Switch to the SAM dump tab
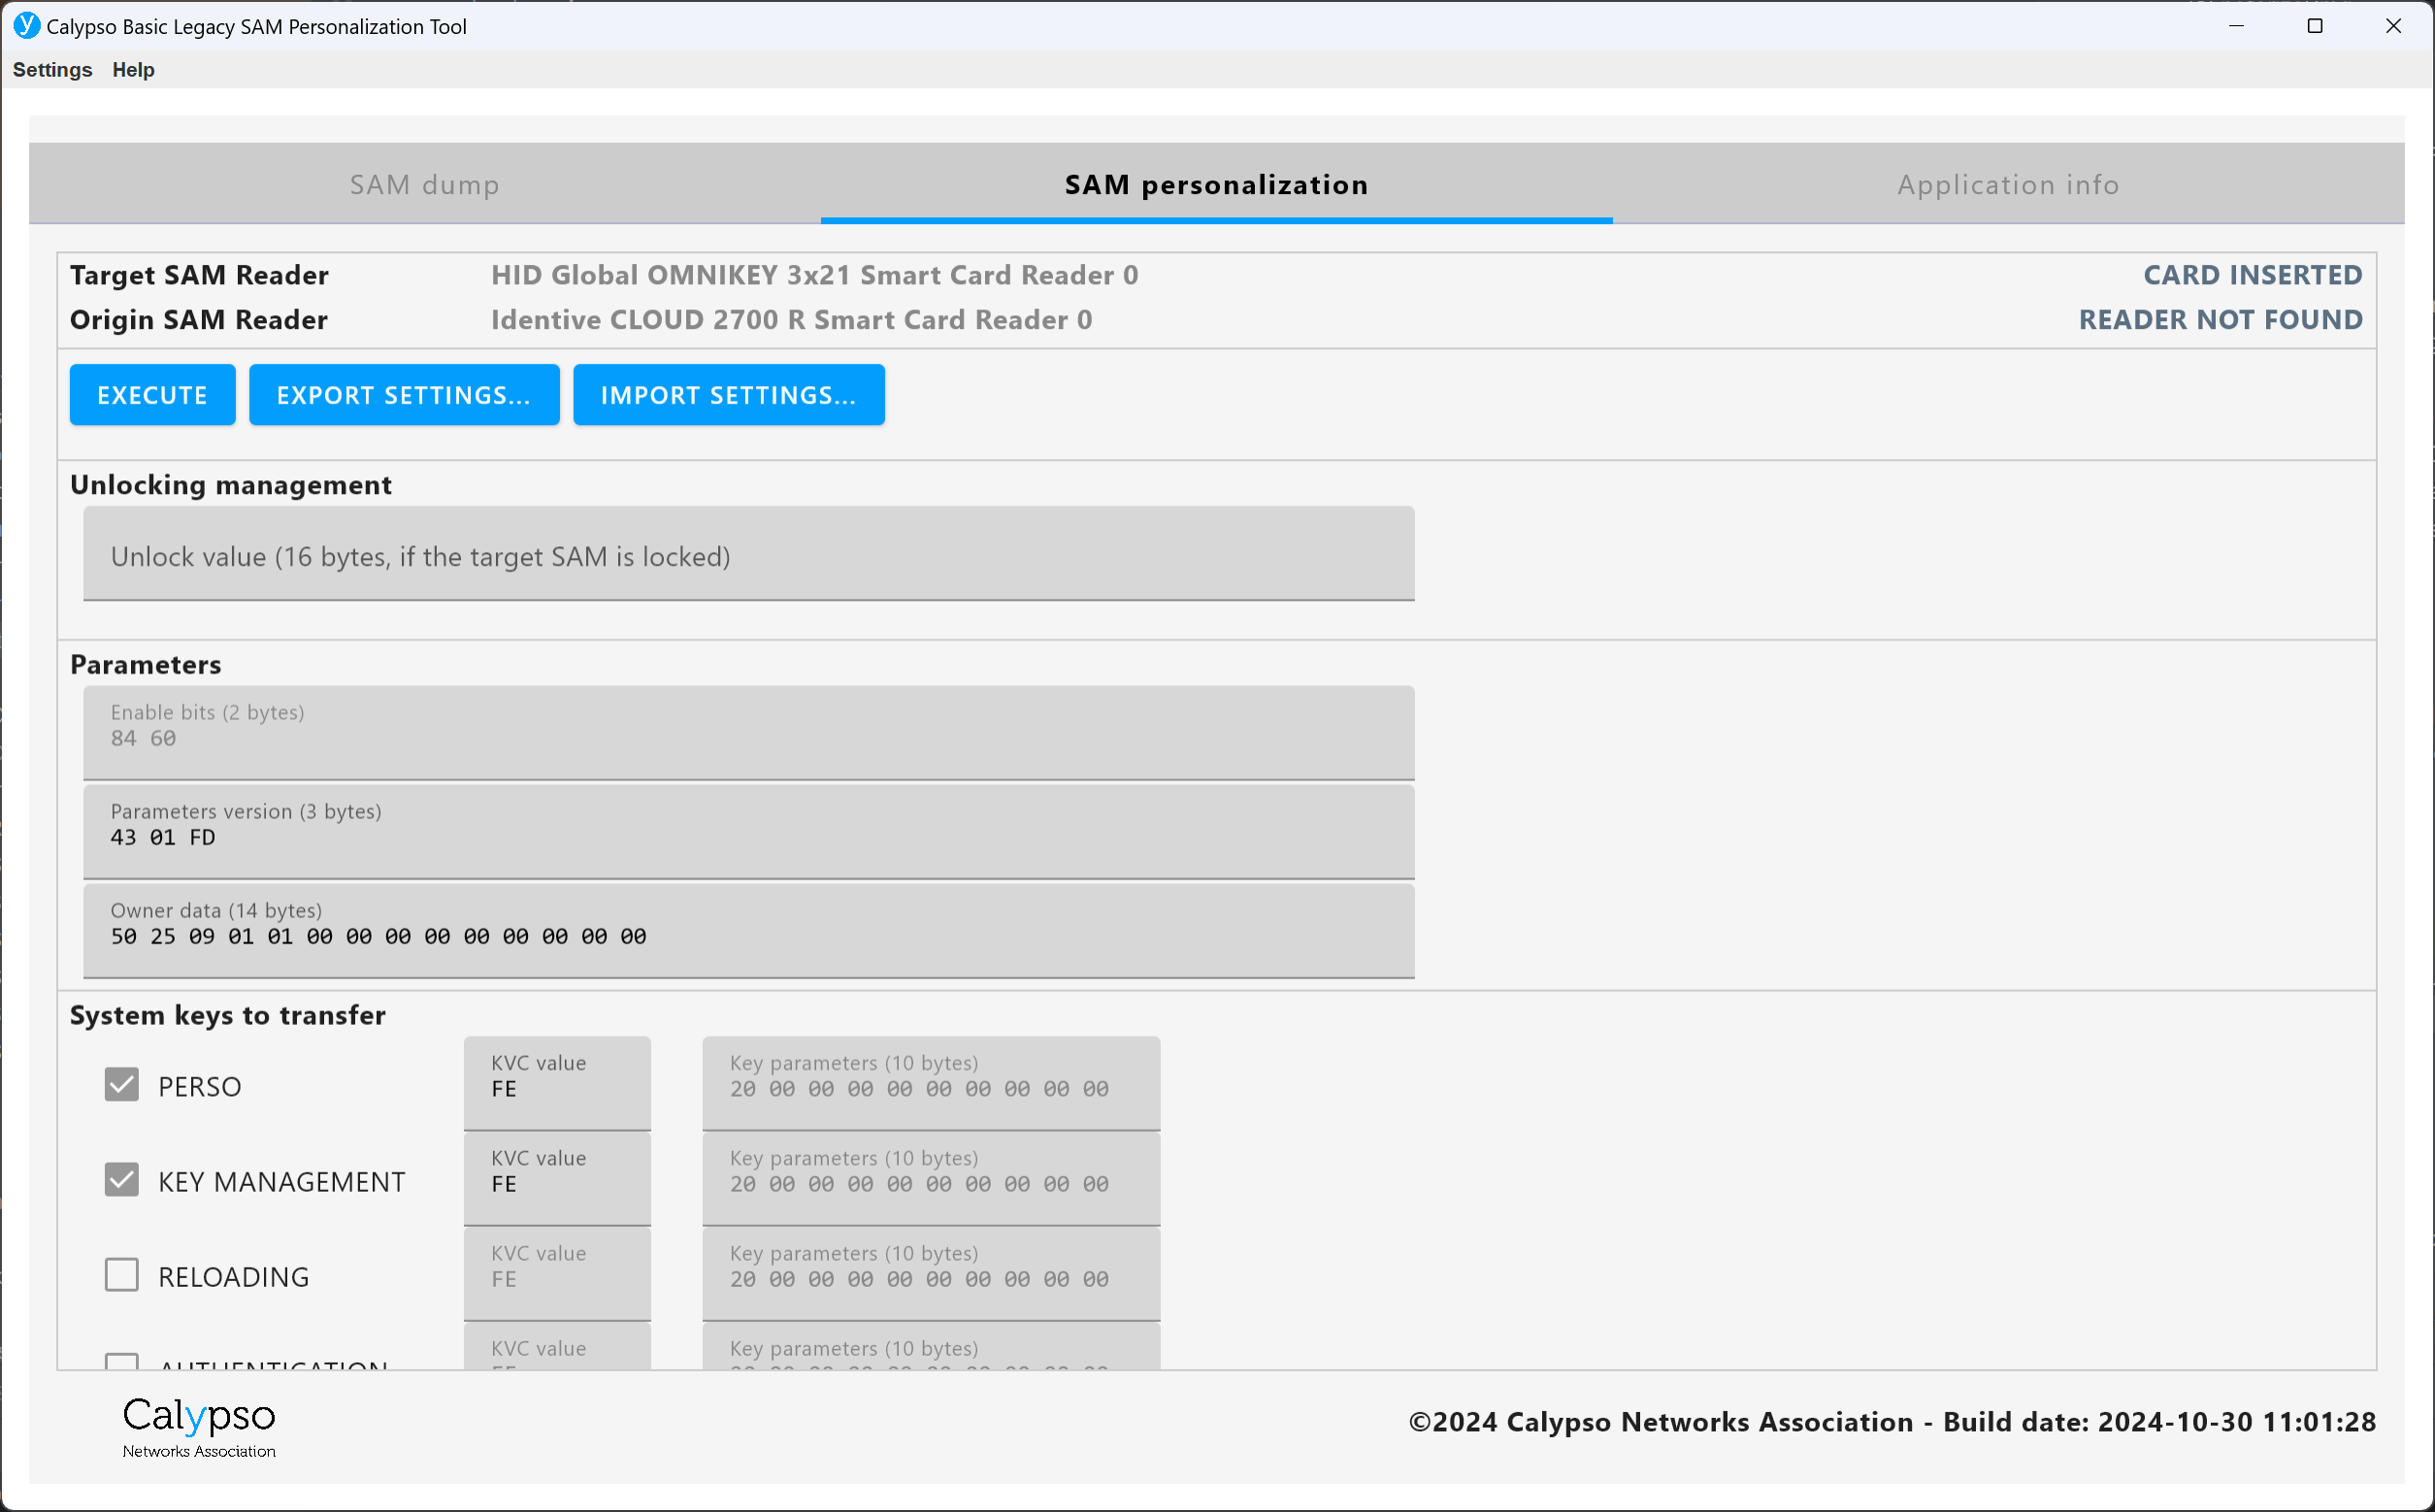This screenshot has height=1512, width=2435. 425,185
